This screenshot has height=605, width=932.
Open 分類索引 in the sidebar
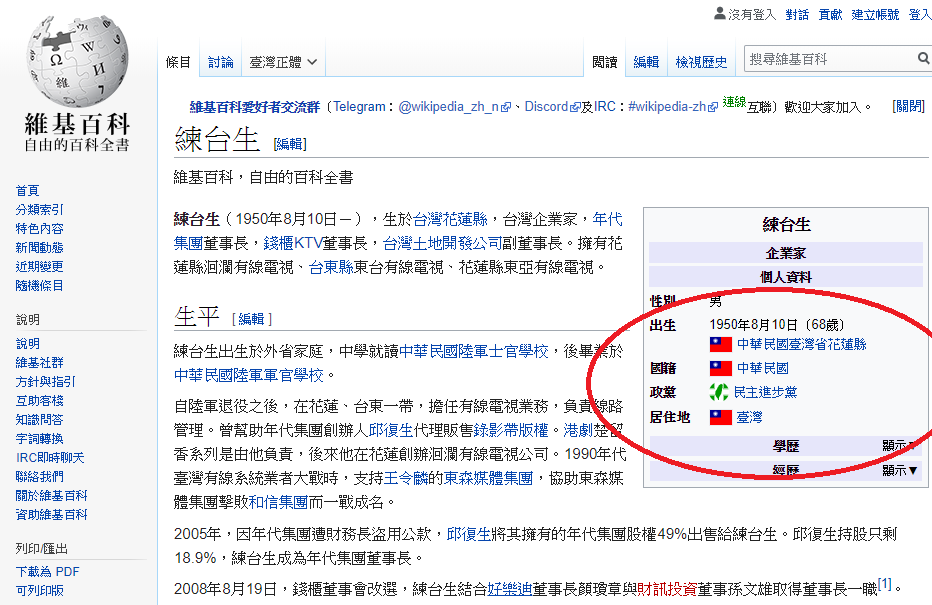(39, 210)
